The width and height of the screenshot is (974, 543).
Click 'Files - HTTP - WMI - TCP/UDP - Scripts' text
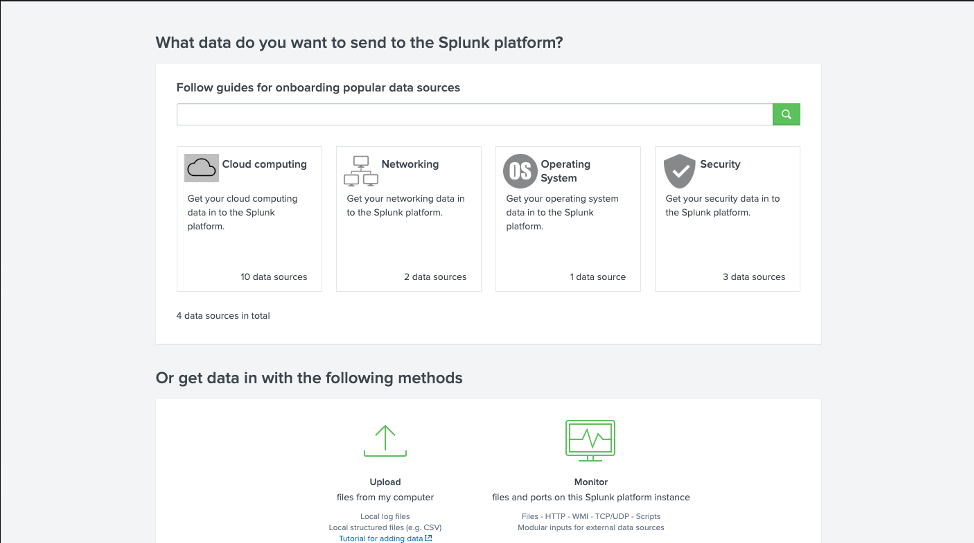click(591, 516)
